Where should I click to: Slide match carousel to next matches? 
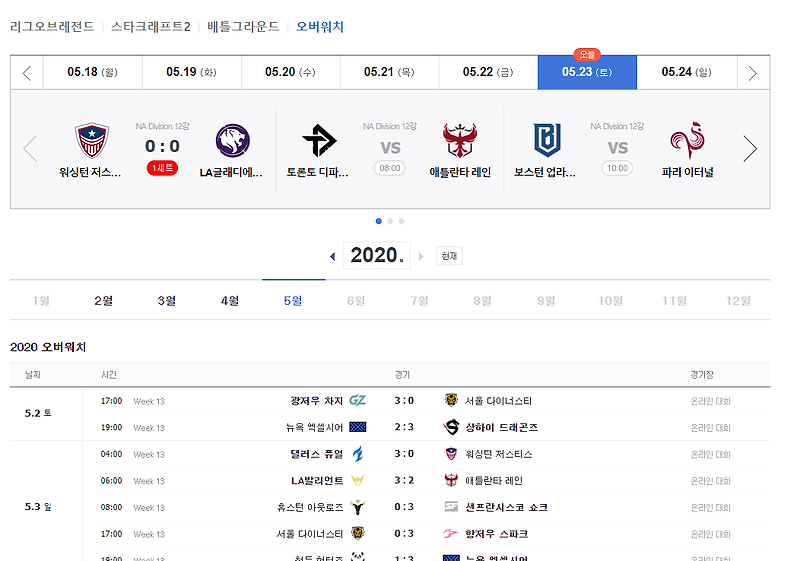750,148
